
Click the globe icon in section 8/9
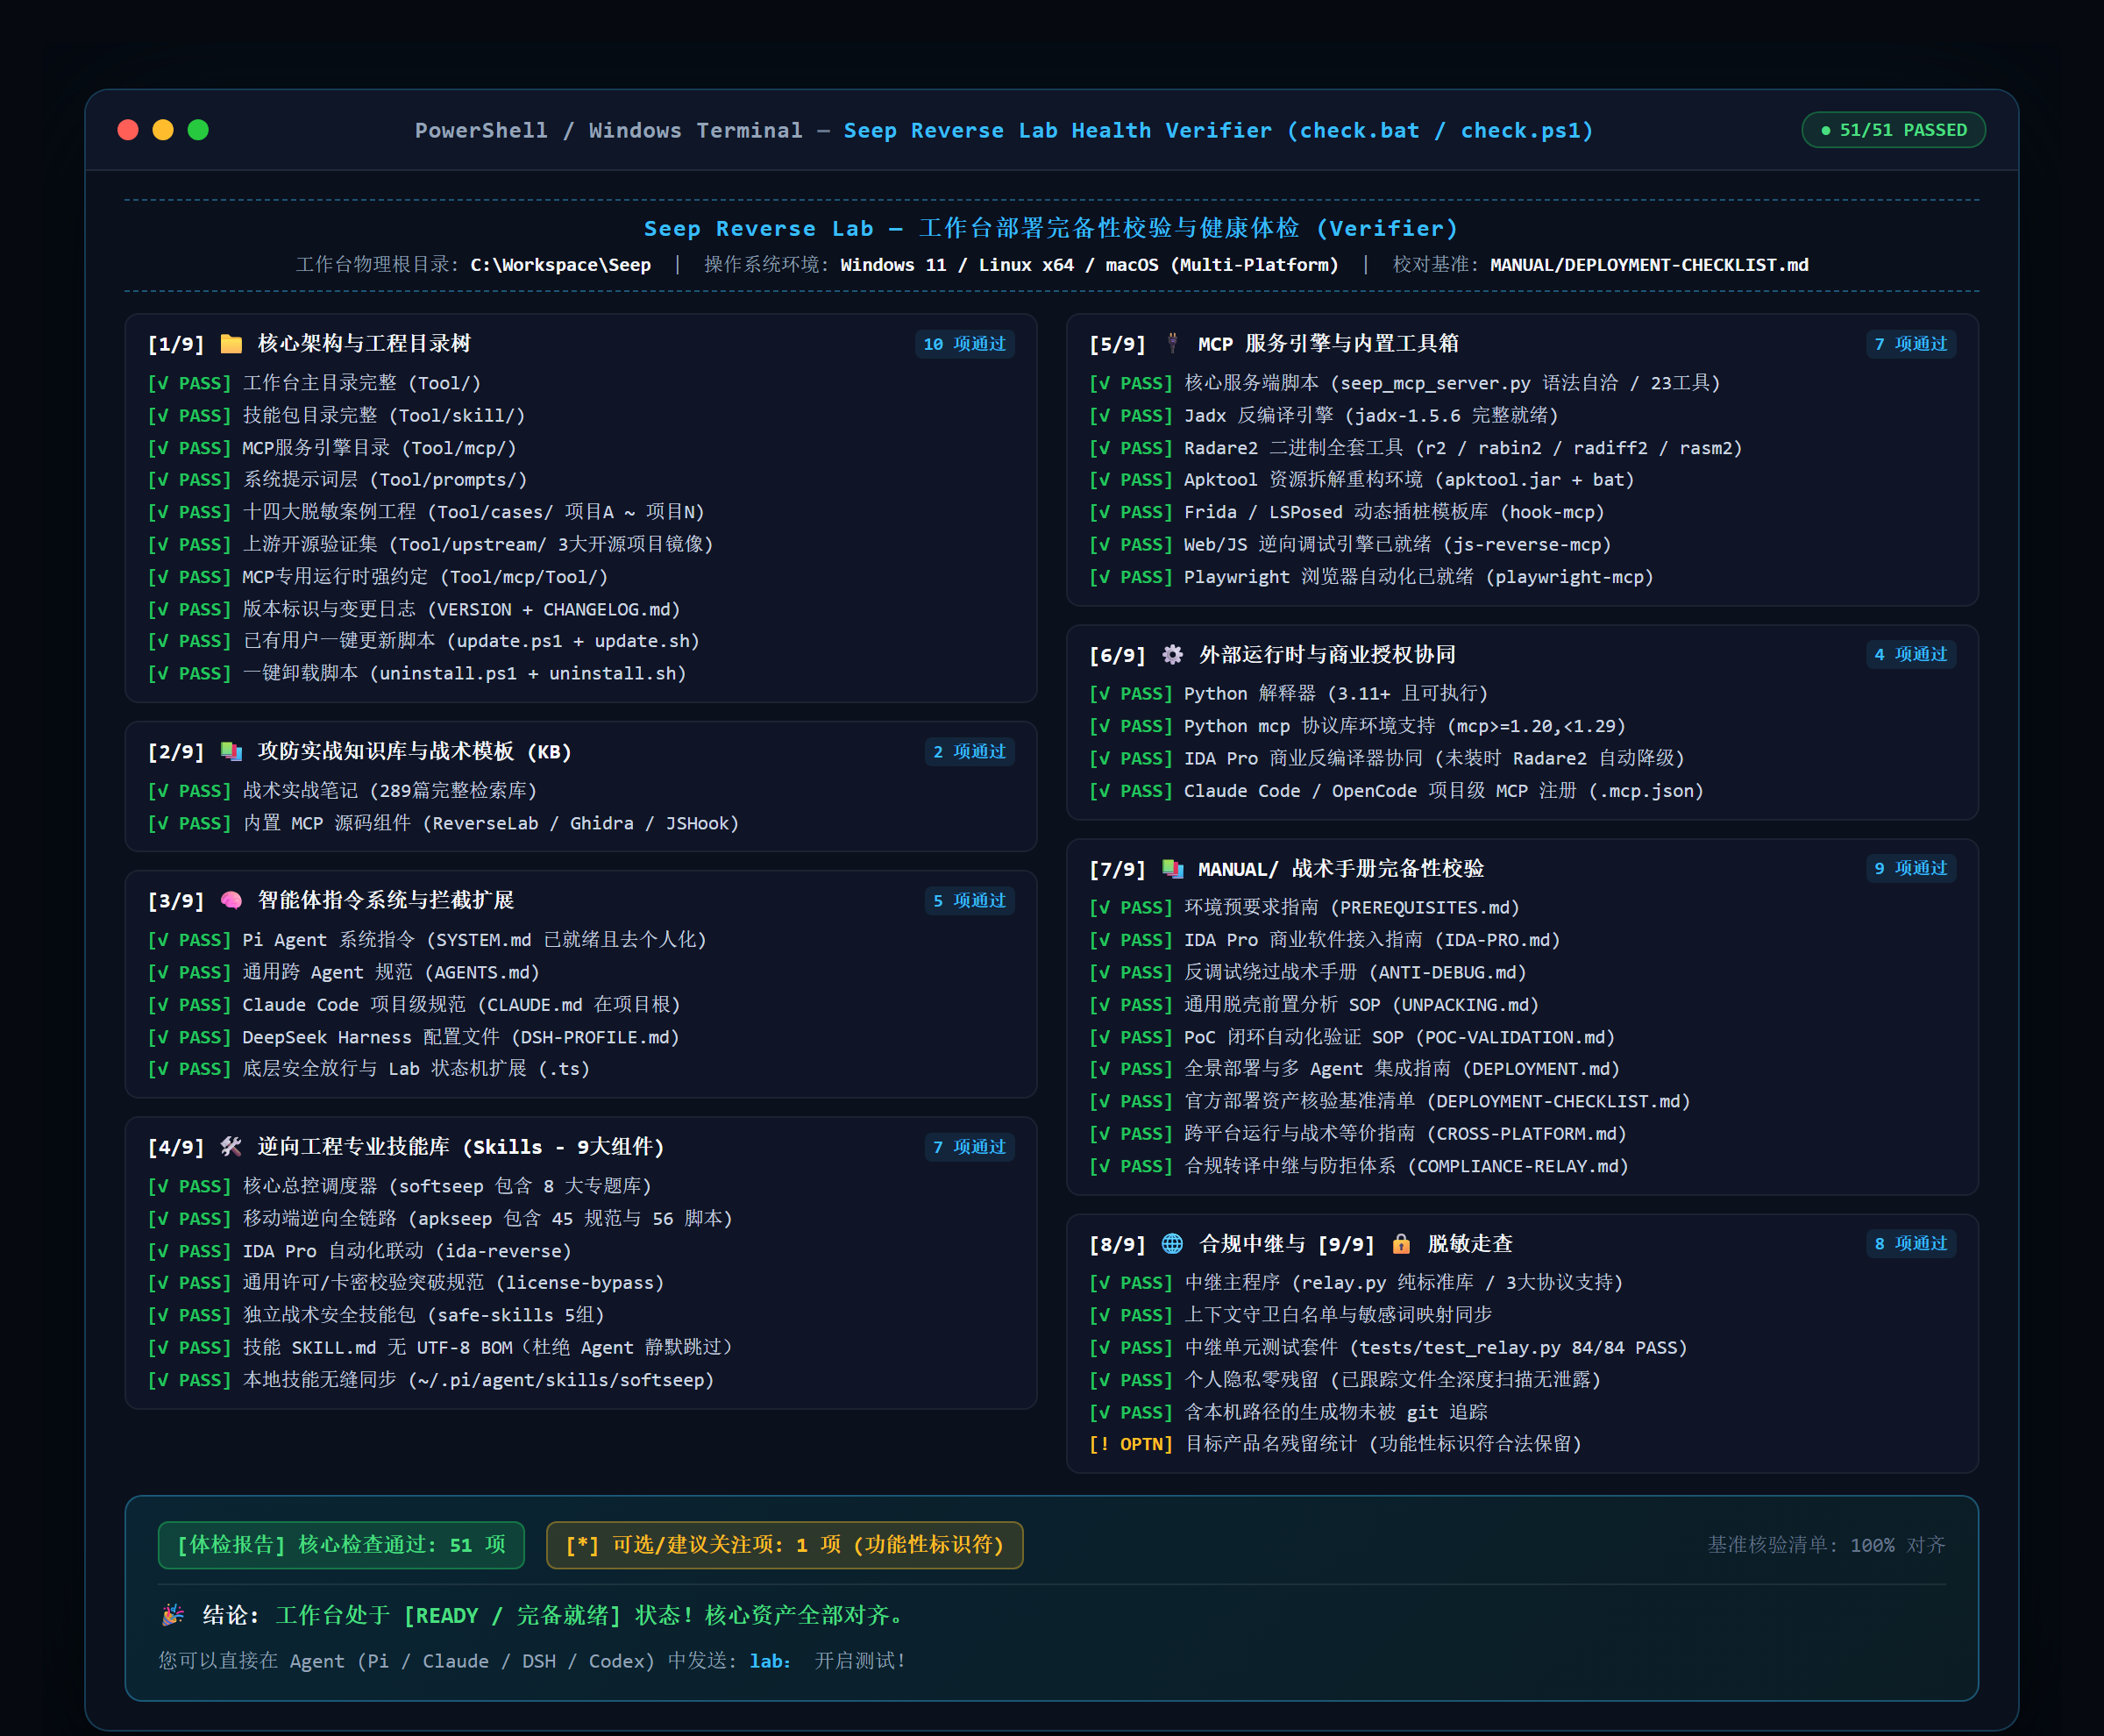coord(1173,1243)
